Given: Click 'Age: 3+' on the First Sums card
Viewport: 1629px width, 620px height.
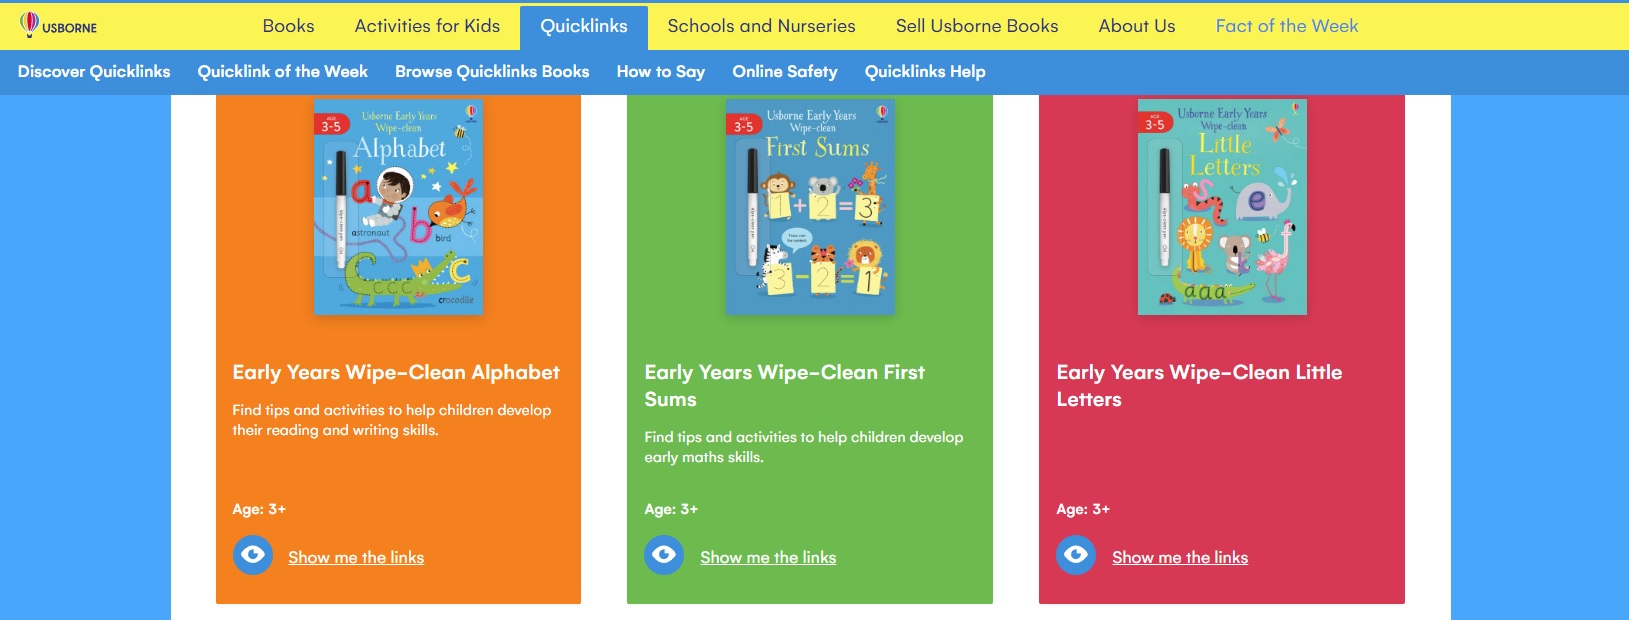Looking at the screenshot, I should [x=671, y=509].
